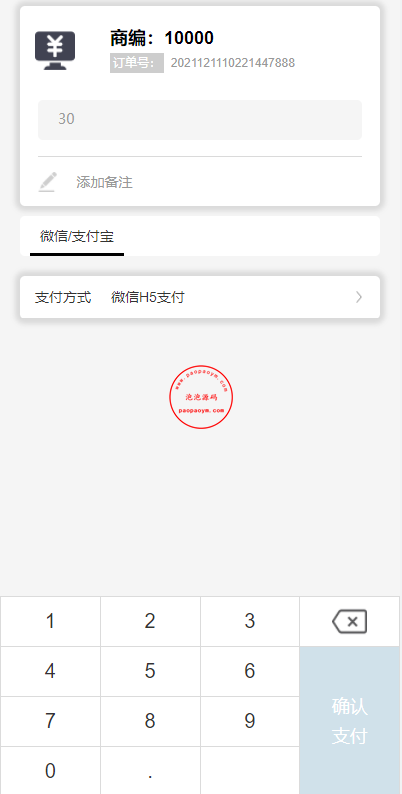Click the amount input field showing 30
The image size is (402, 794).
(x=200, y=120)
